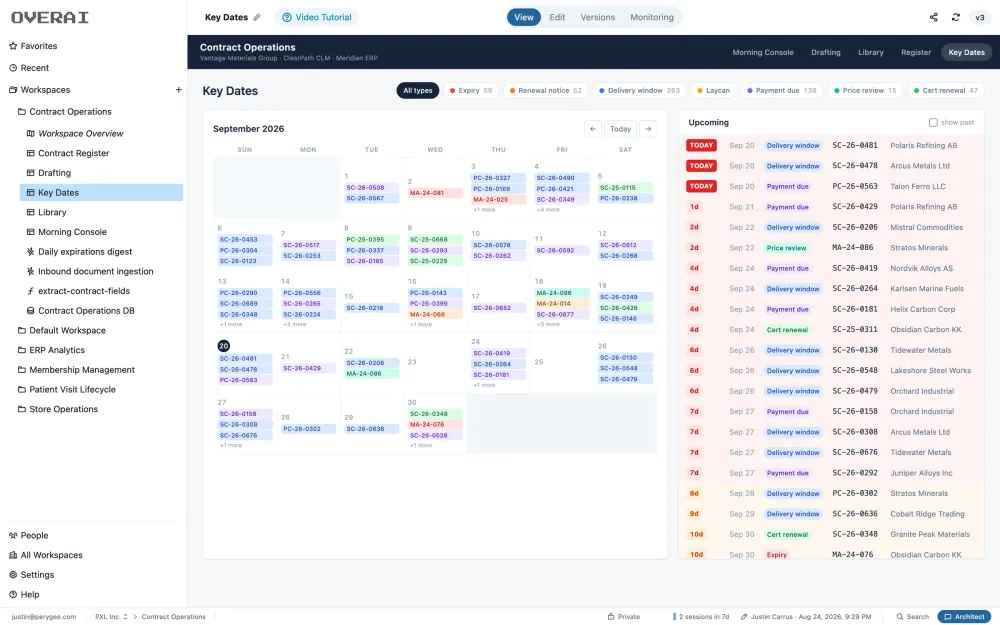This screenshot has width=1000, height=625.
Task: Toggle the Renewal notice filter chip
Action: (x=545, y=91)
